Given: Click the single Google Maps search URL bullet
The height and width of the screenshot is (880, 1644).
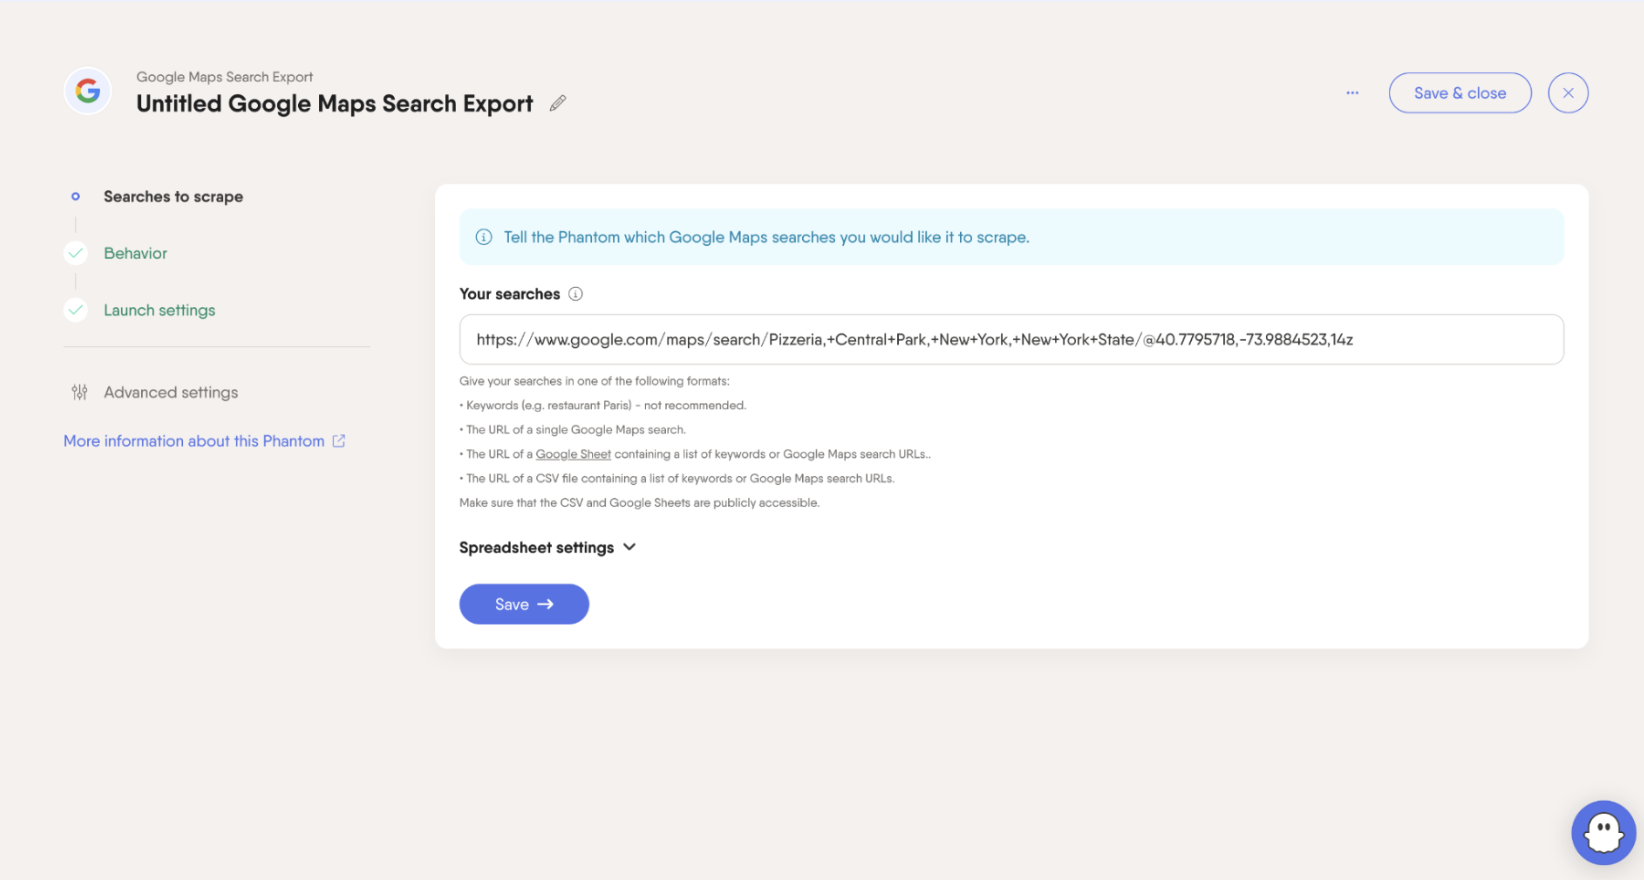Looking at the screenshot, I should (573, 430).
